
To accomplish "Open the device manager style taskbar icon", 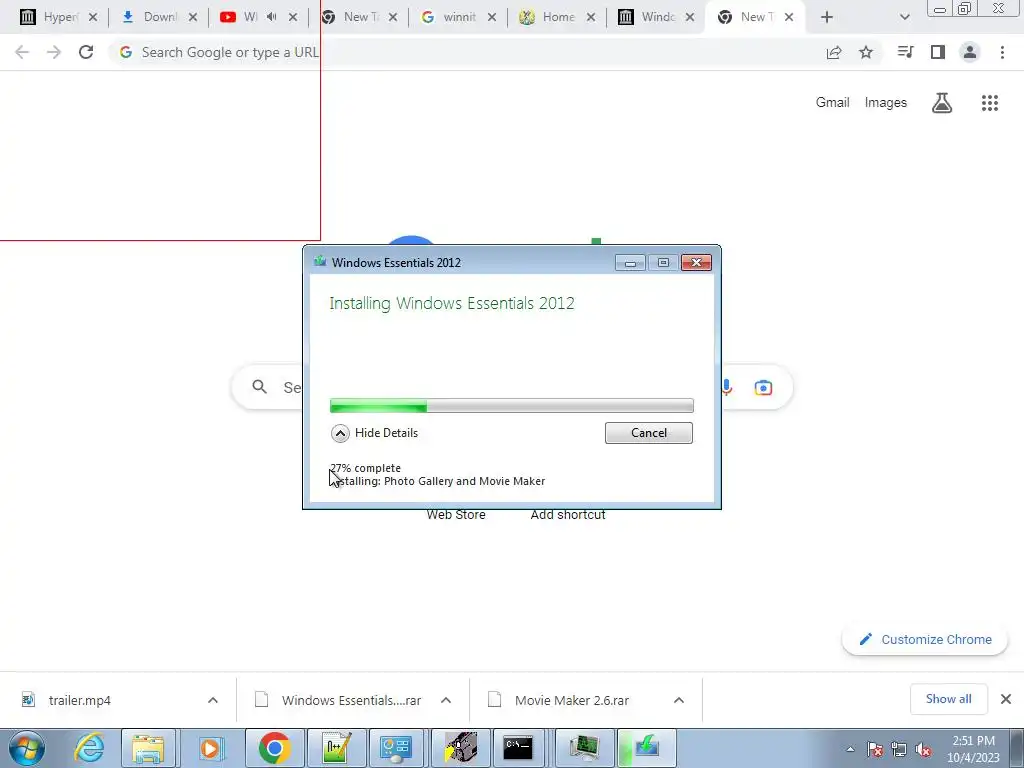I will 583,748.
